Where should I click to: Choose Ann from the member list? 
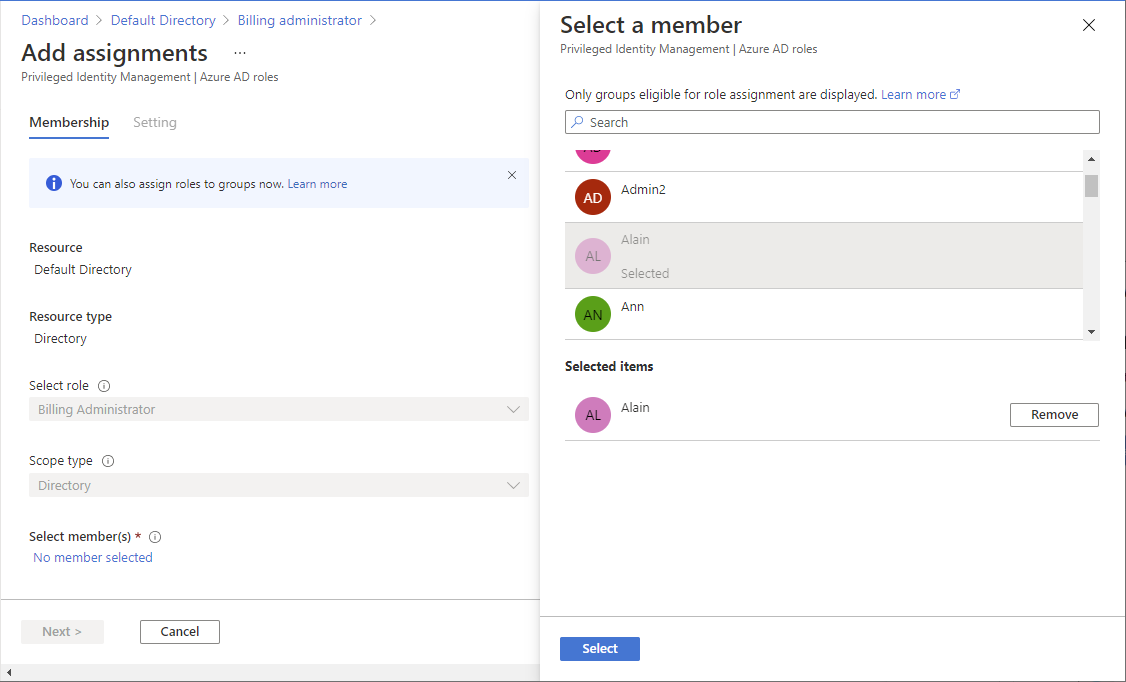click(824, 314)
